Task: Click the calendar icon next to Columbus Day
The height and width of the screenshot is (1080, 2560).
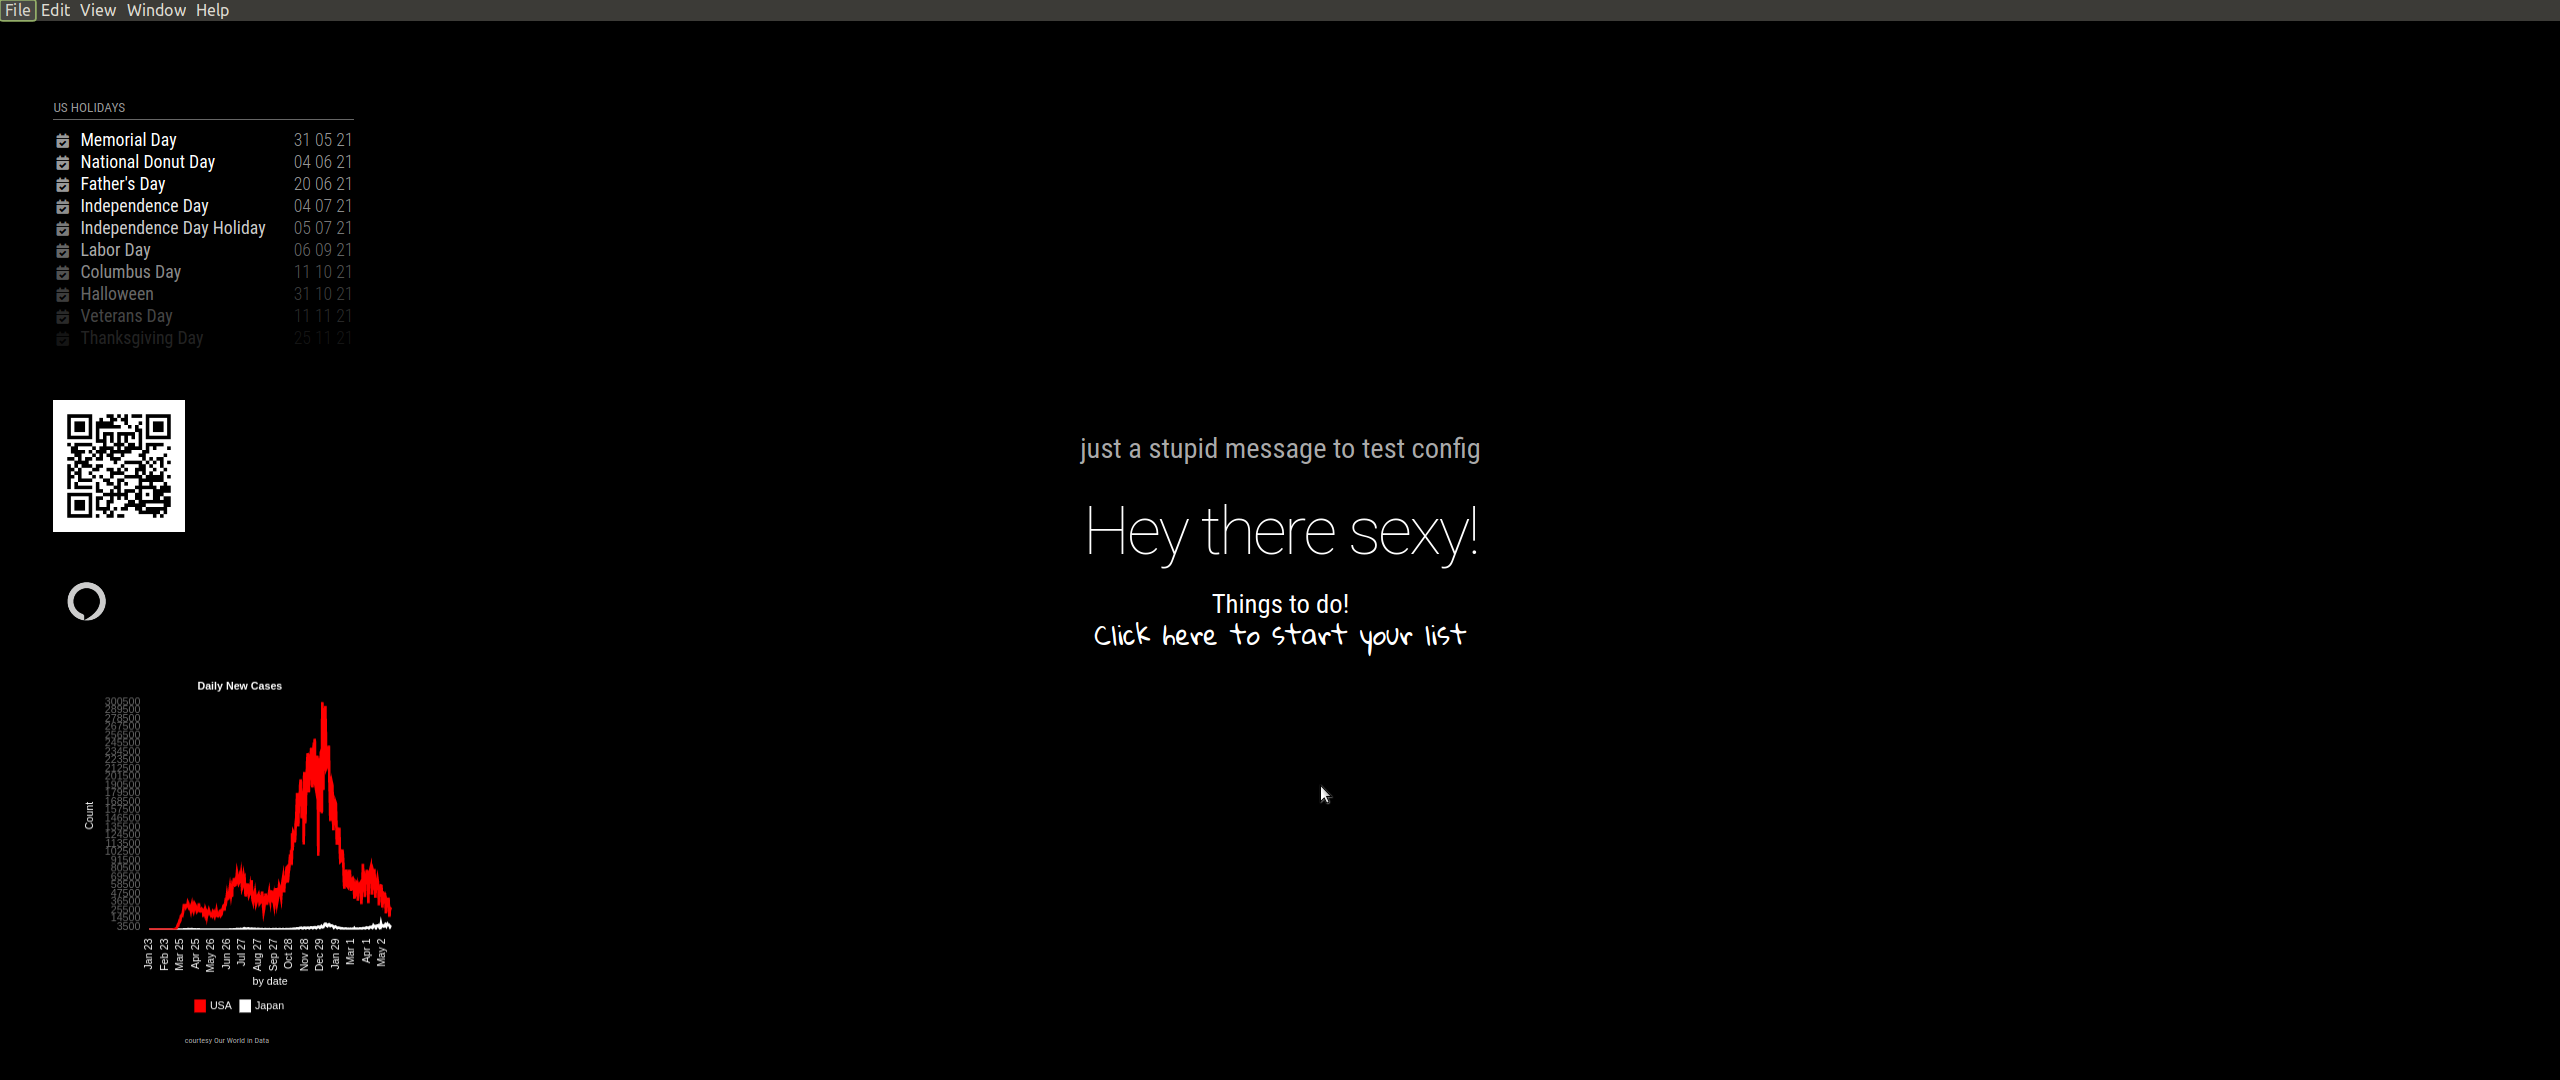Action: click(x=63, y=273)
